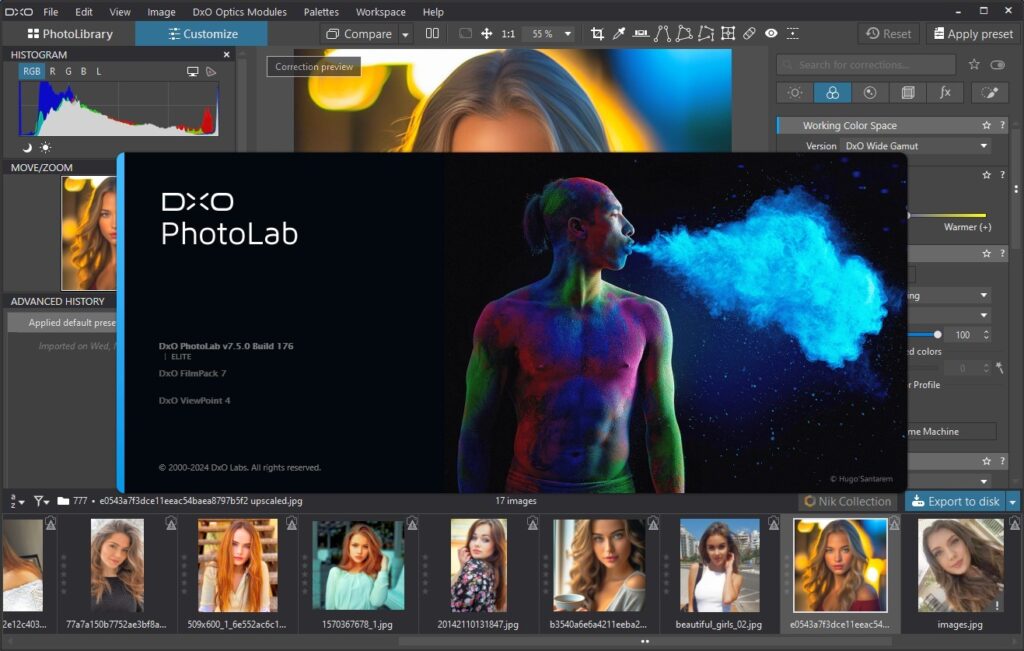Expand the Export to disk arrow menu
This screenshot has width=1024, height=651.
[1013, 501]
